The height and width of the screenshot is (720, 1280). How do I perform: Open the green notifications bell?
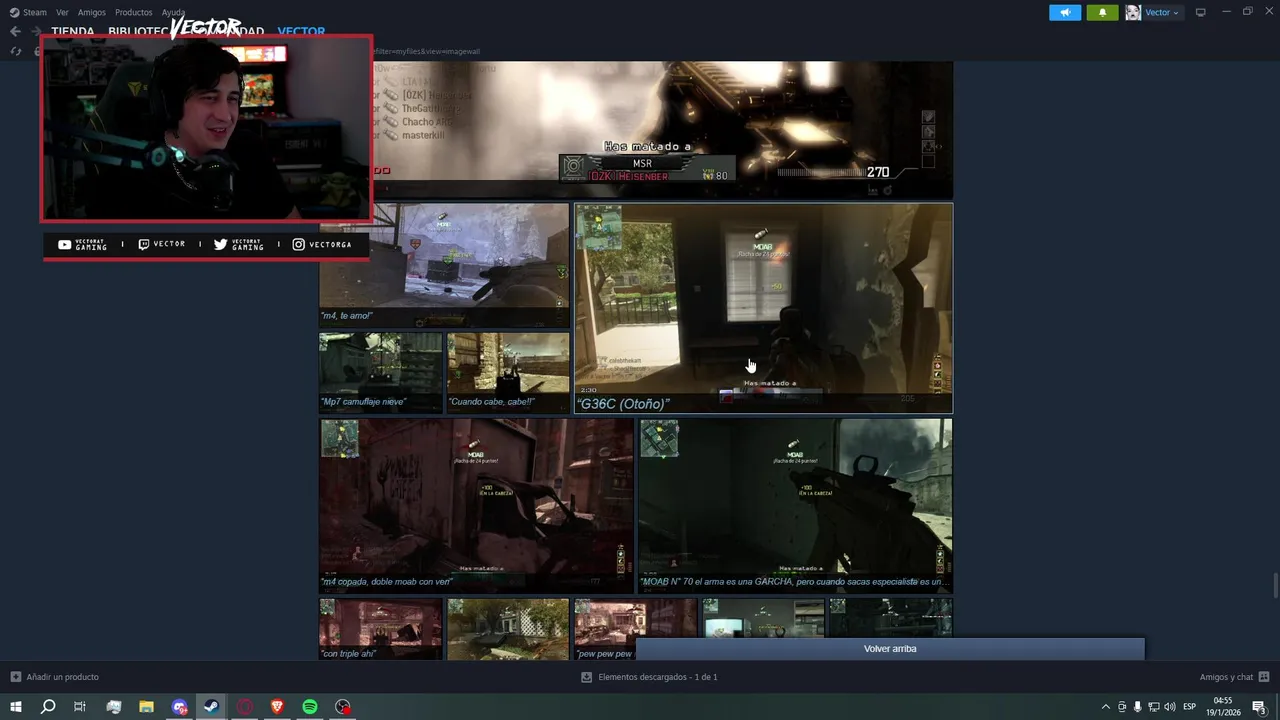[1102, 12]
